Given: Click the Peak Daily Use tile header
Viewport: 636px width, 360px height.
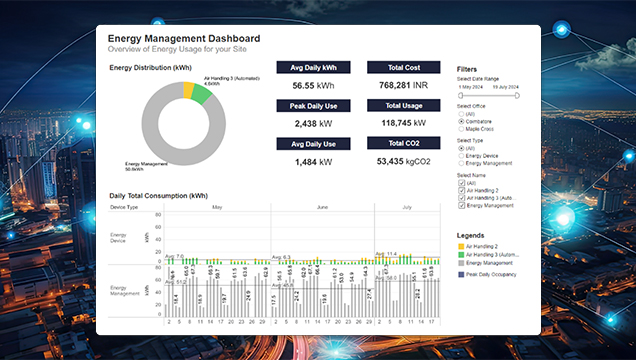Looking at the screenshot, I should click(x=314, y=106).
